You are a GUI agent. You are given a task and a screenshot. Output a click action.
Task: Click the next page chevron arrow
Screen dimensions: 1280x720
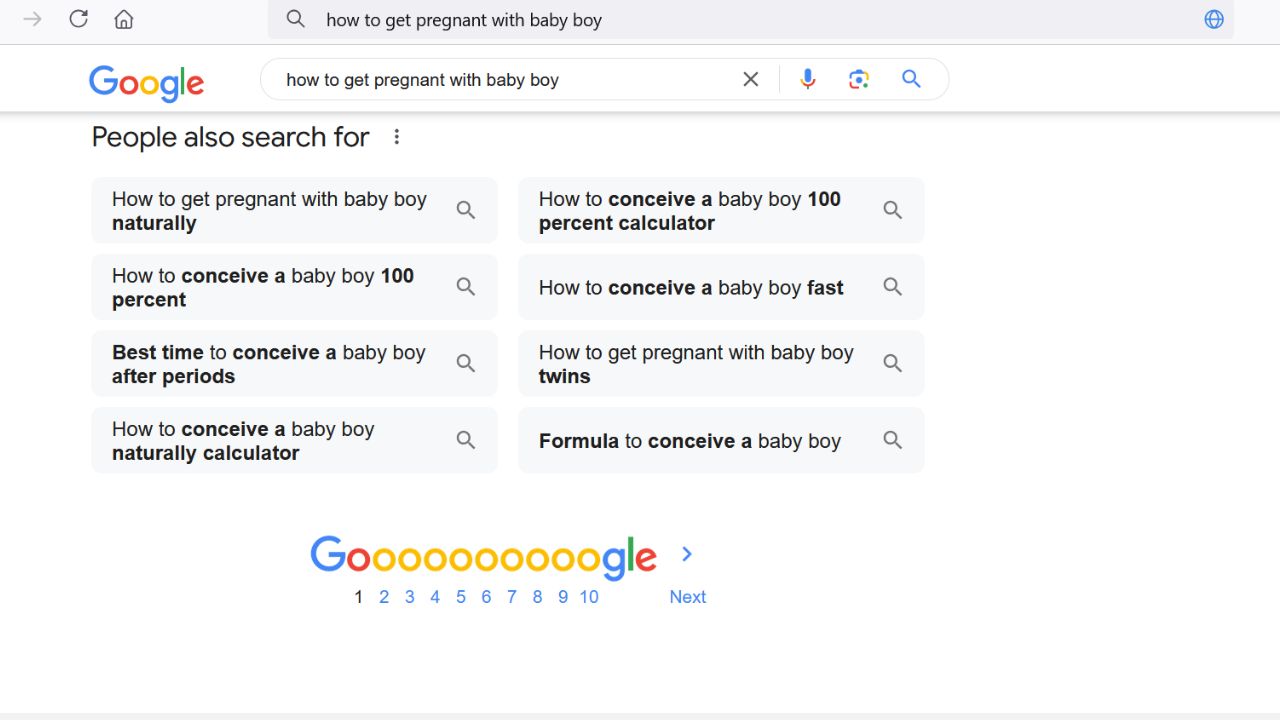pos(687,554)
